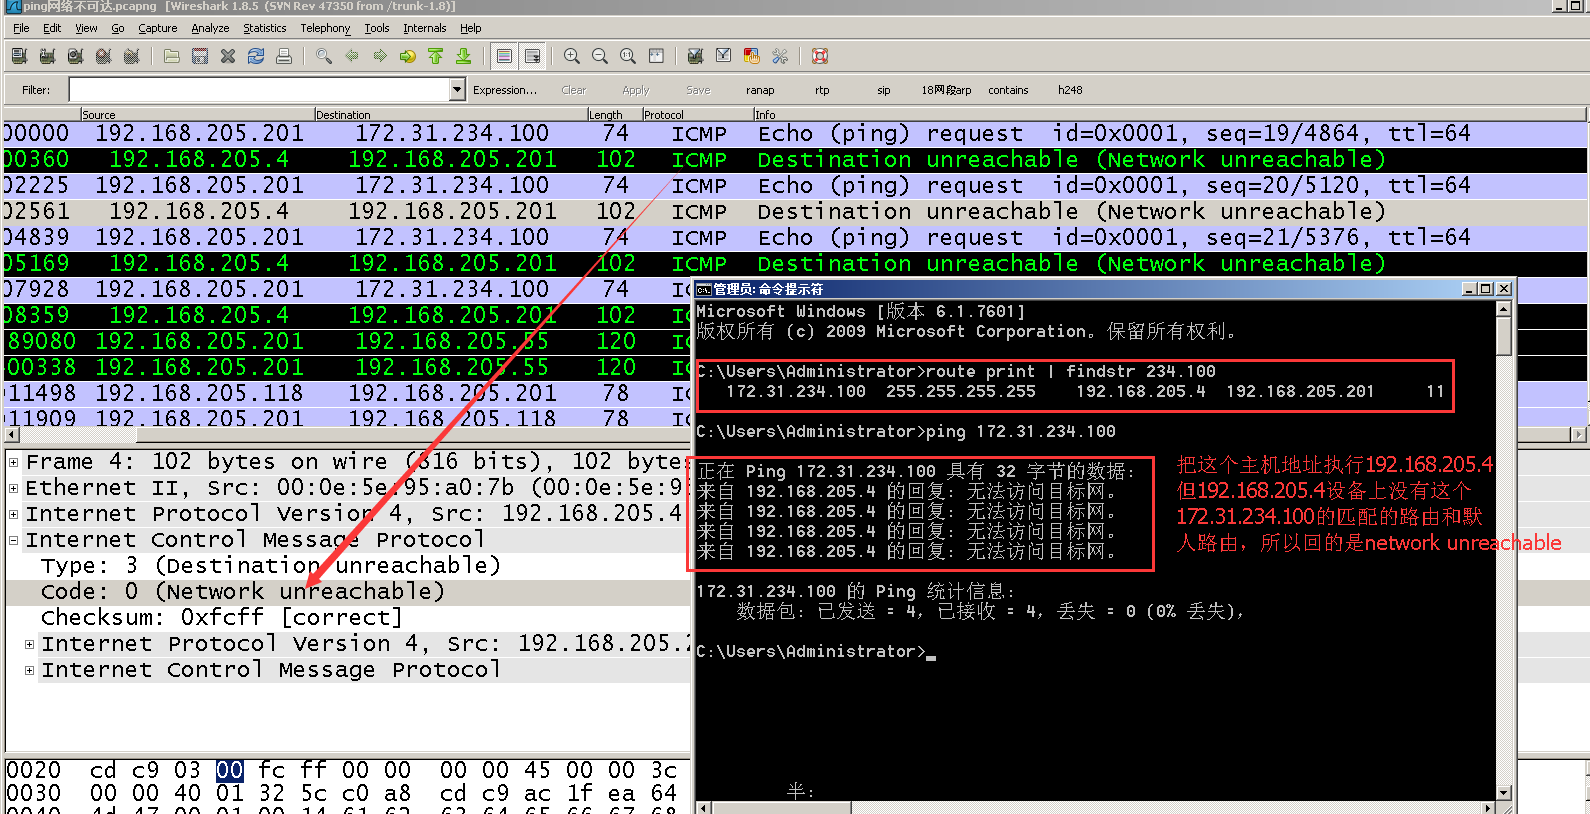
Task: Select Destination unreachable packet row 02561
Action: click(795, 211)
